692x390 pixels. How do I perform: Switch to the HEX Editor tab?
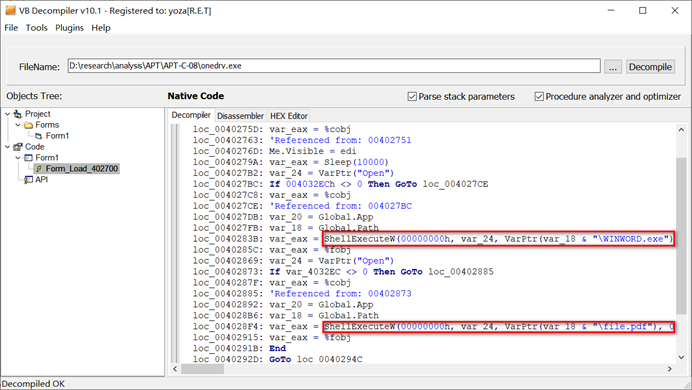[289, 116]
